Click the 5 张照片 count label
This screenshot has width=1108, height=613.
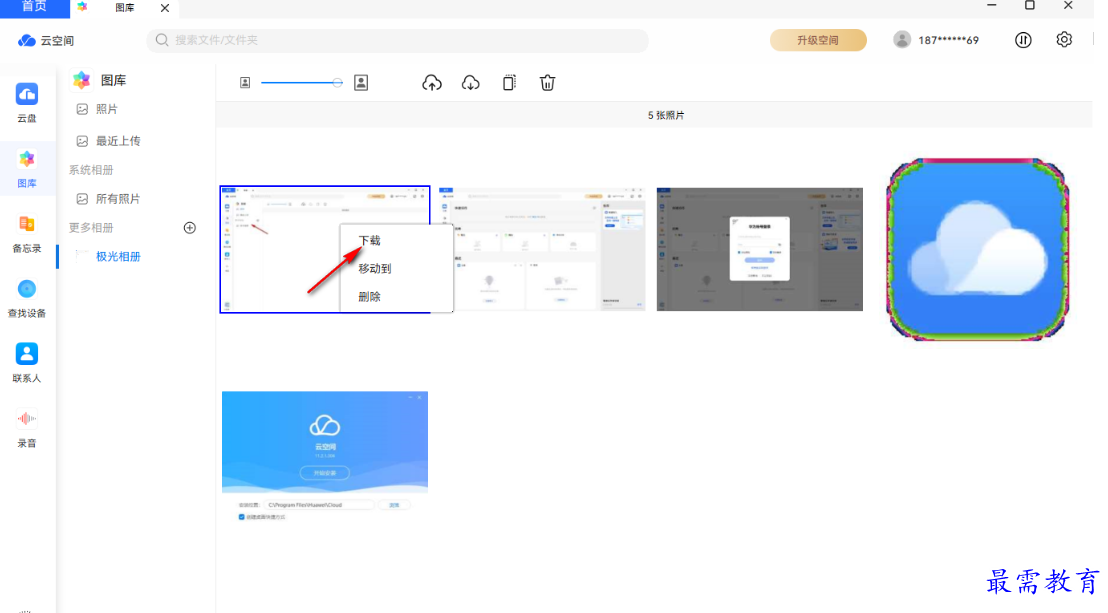point(666,115)
